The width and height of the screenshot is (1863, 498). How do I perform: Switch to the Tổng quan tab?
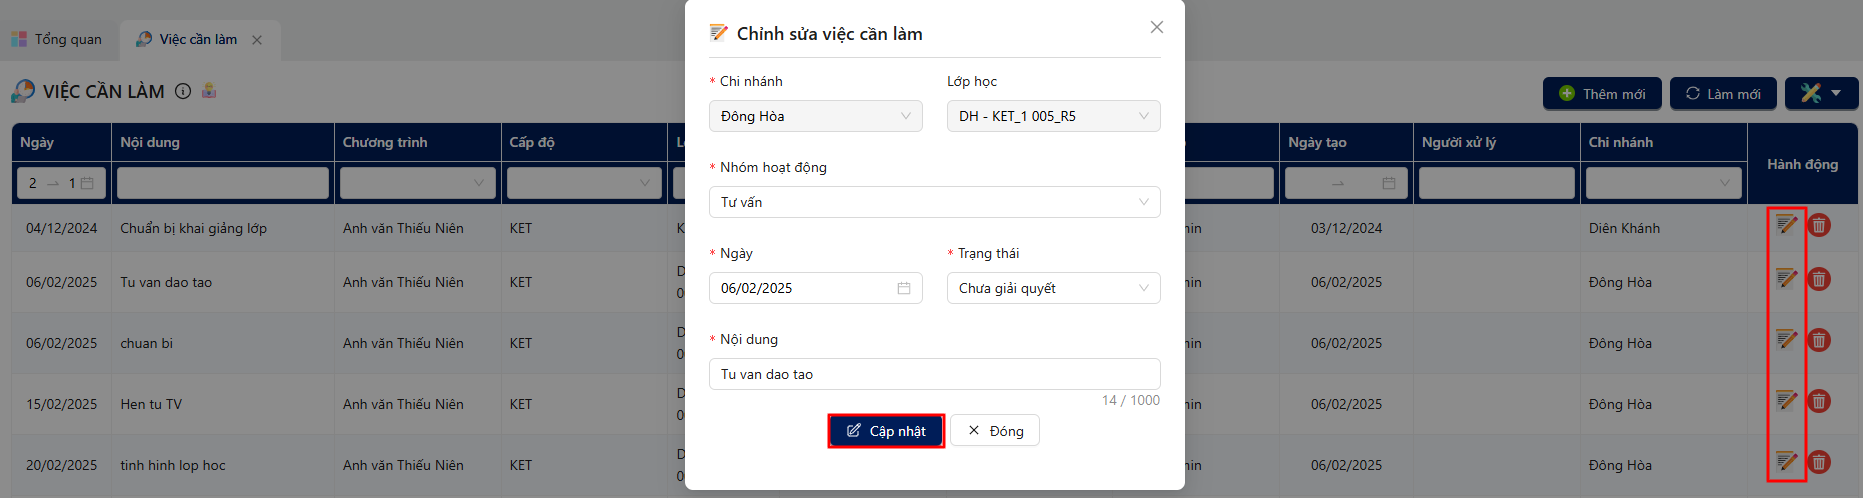click(x=57, y=39)
